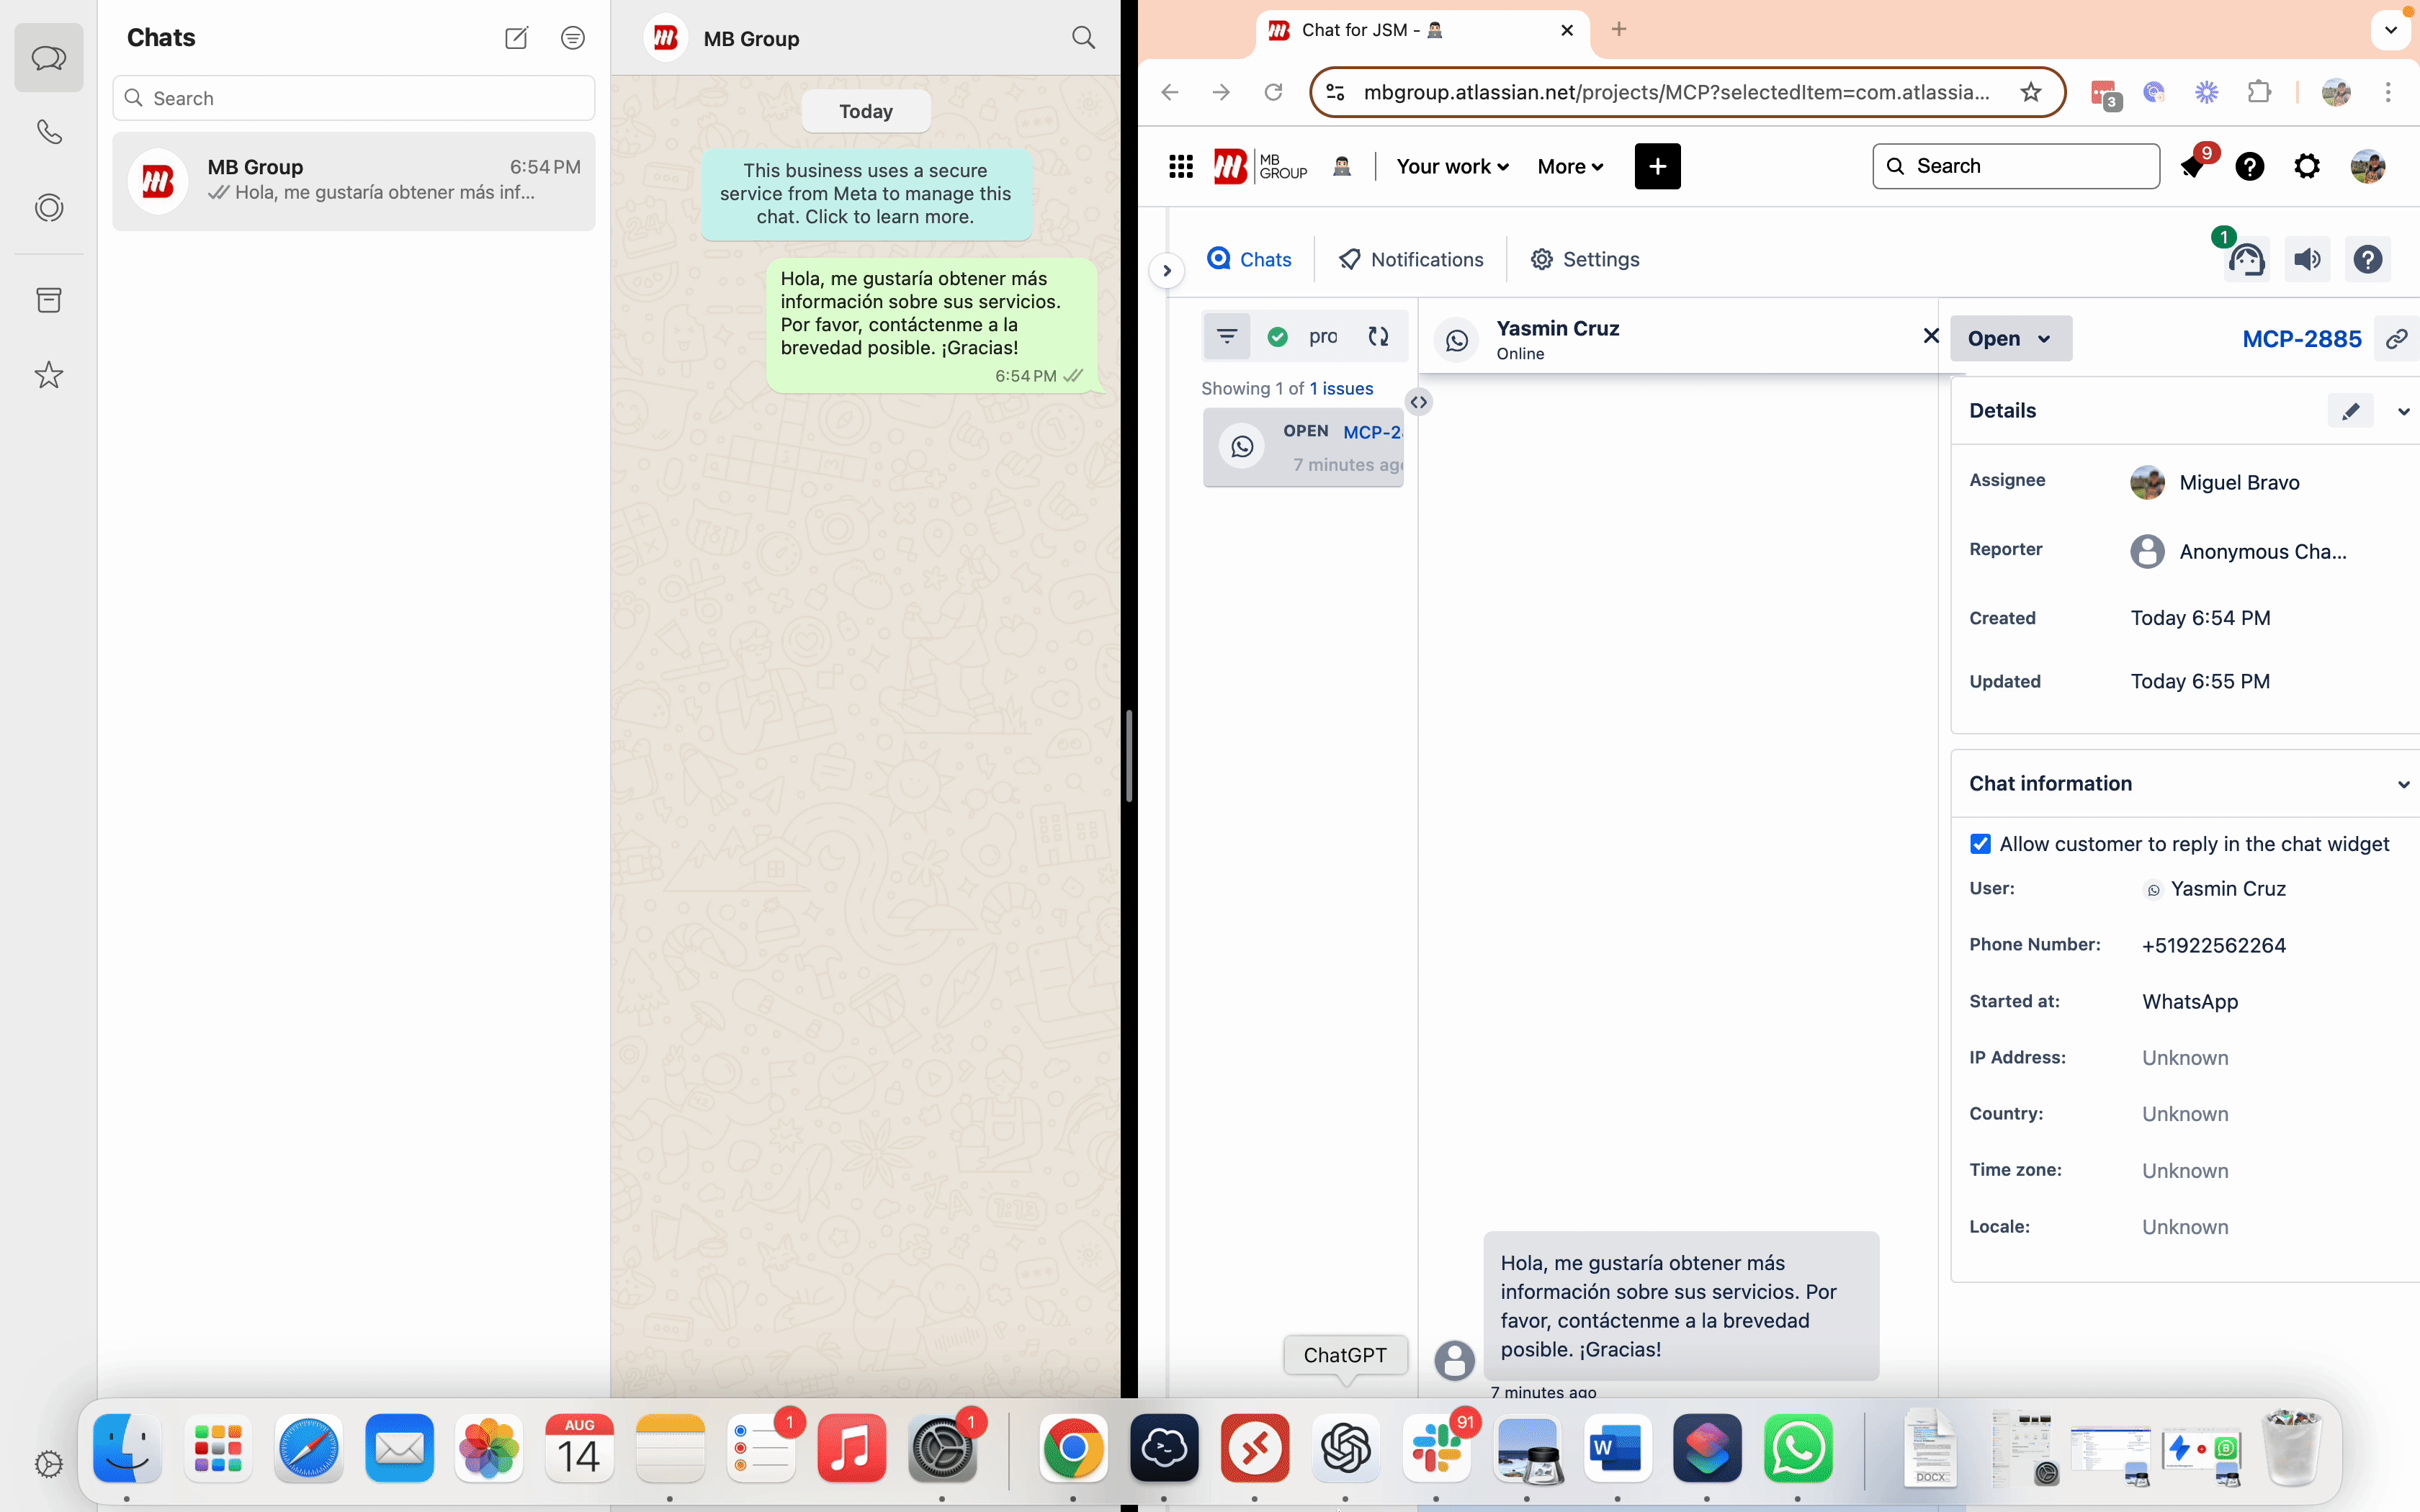Open starred messages in WhatsApp sidebar
The image size is (2420, 1512).
(x=49, y=375)
